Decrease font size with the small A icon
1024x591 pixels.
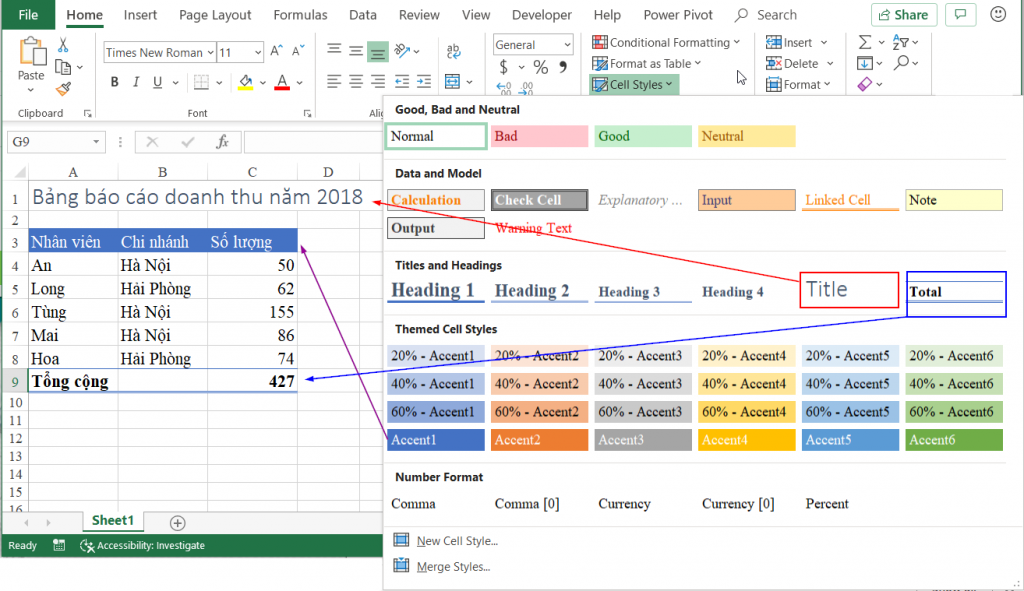click(298, 52)
